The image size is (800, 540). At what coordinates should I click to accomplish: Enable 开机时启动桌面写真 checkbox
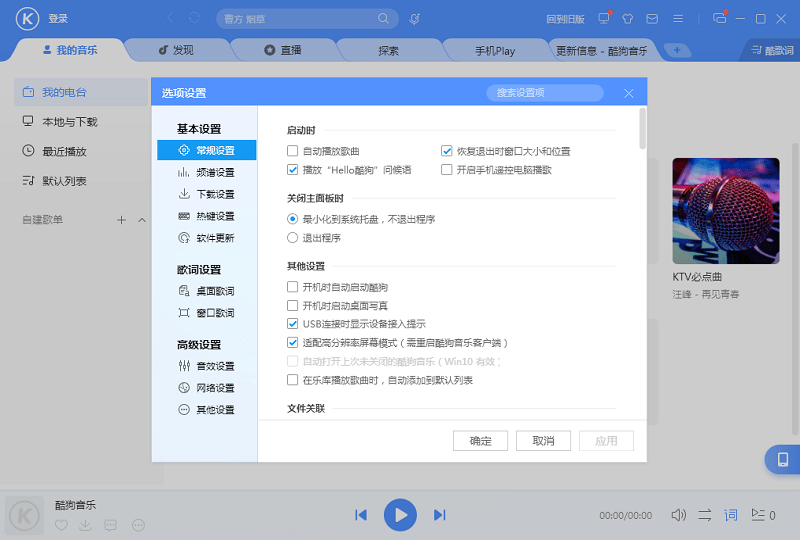click(292, 305)
